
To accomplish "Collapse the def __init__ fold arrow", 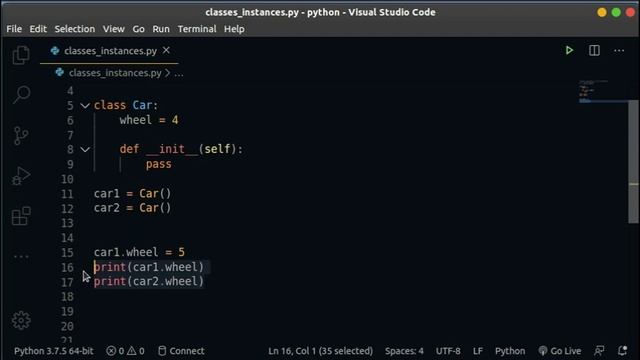I will pyautogui.click(x=85, y=149).
